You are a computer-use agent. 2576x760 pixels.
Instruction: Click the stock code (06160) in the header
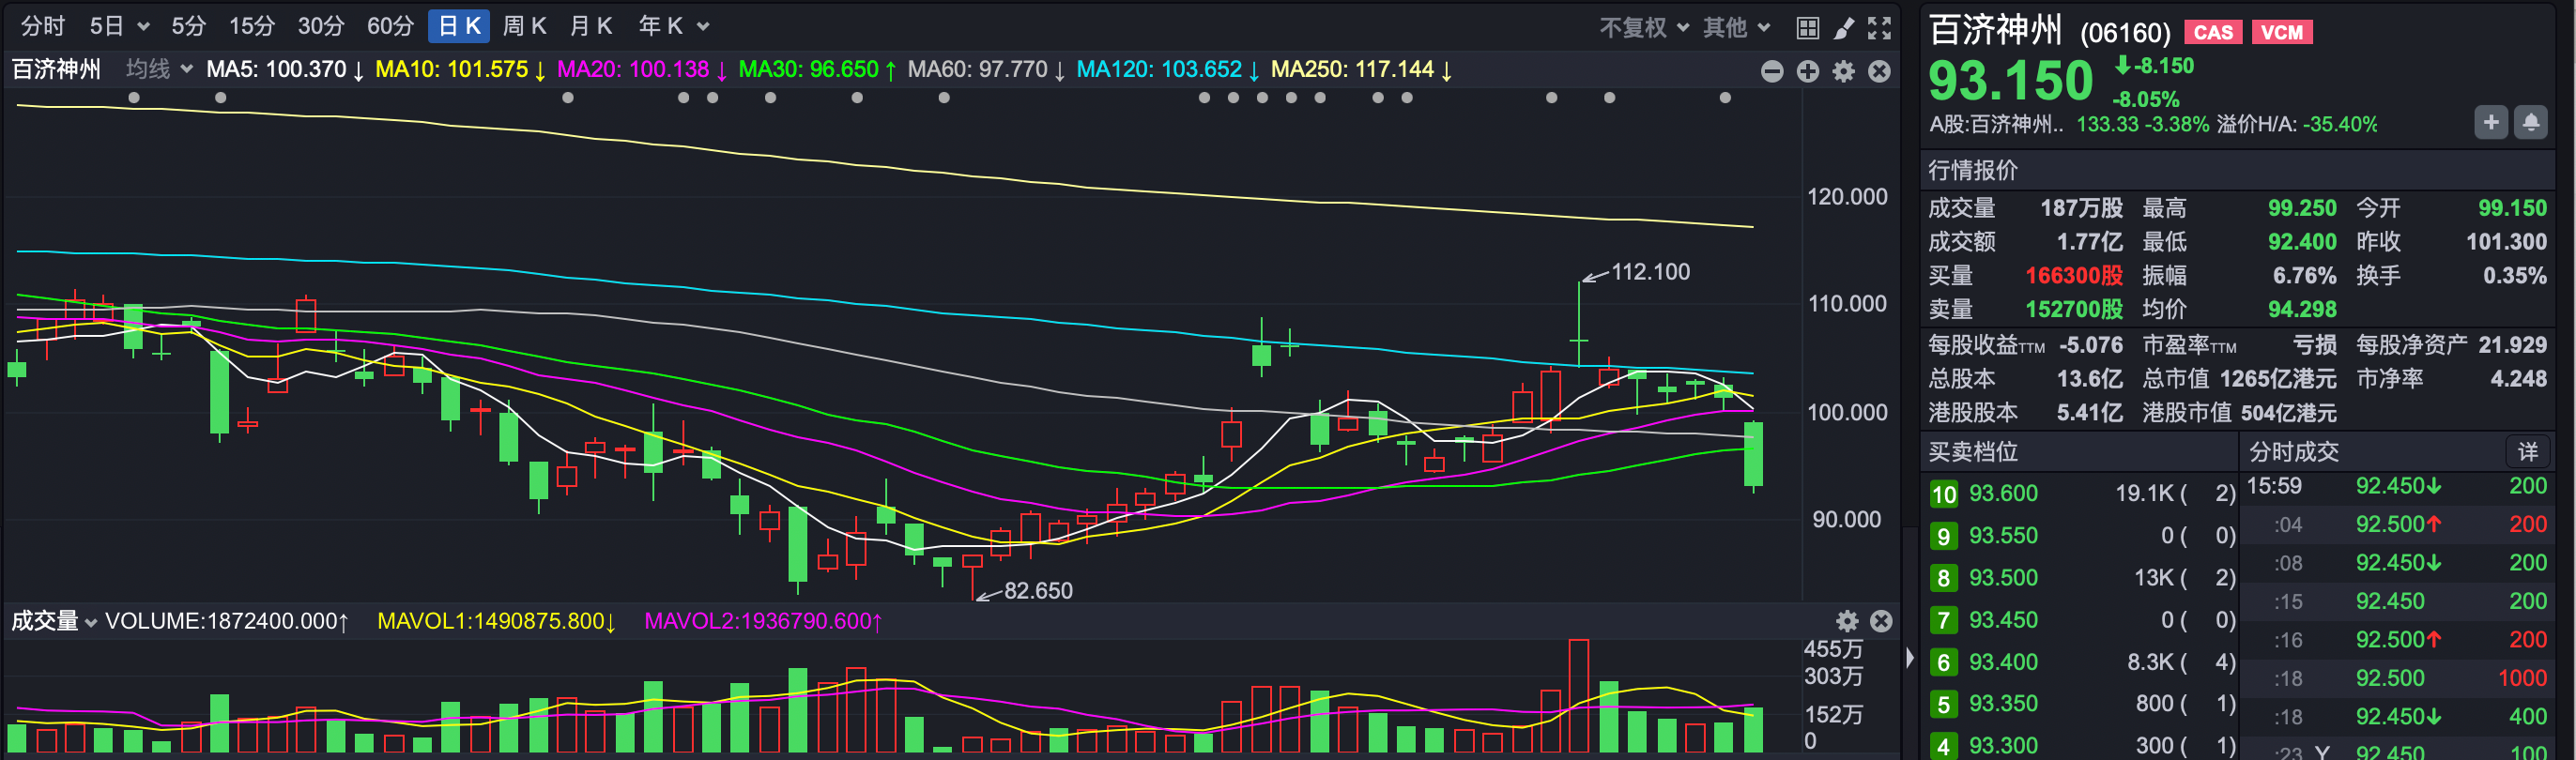coord(2125,33)
